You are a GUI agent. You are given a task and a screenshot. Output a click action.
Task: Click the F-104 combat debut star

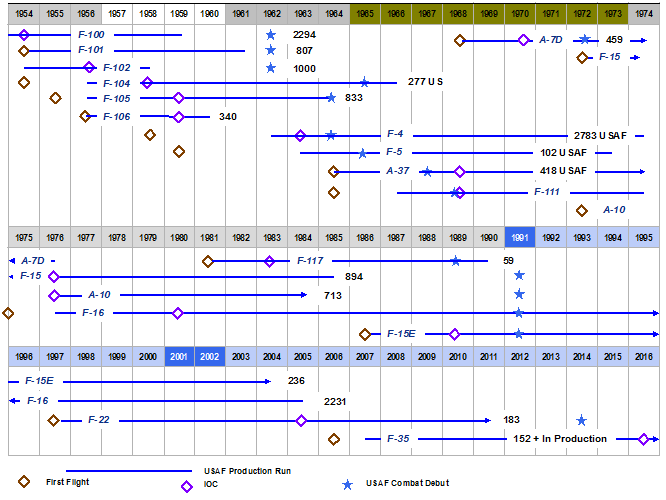(364, 83)
